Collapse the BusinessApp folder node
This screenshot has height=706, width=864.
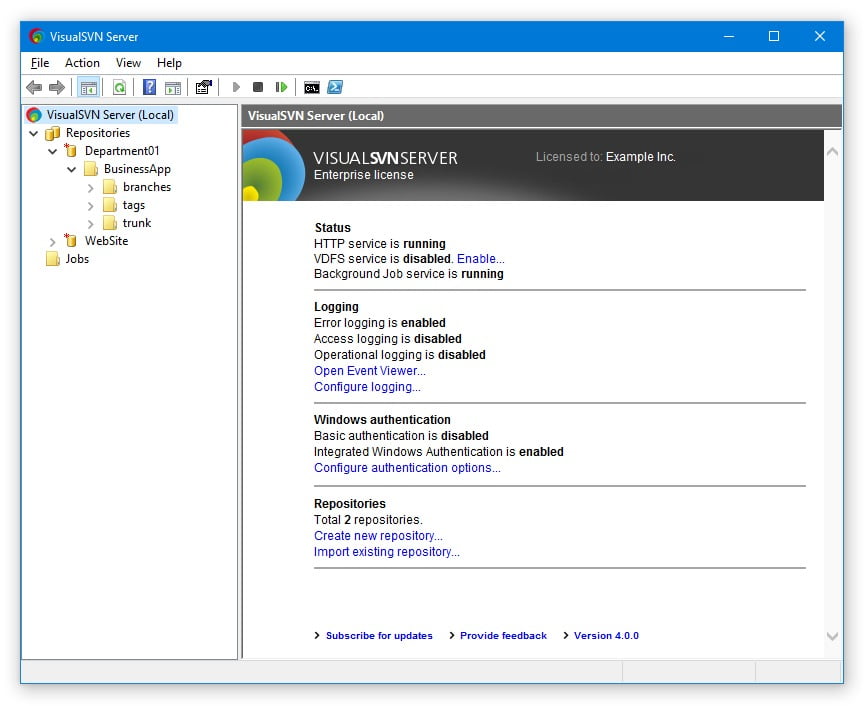pos(72,169)
